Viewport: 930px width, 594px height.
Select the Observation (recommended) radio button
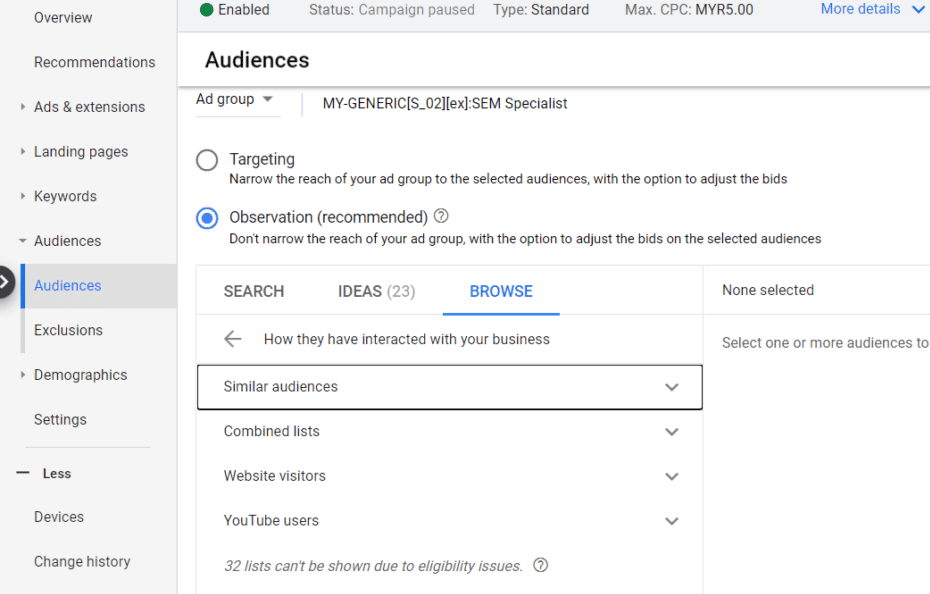click(x=207, y=218)
